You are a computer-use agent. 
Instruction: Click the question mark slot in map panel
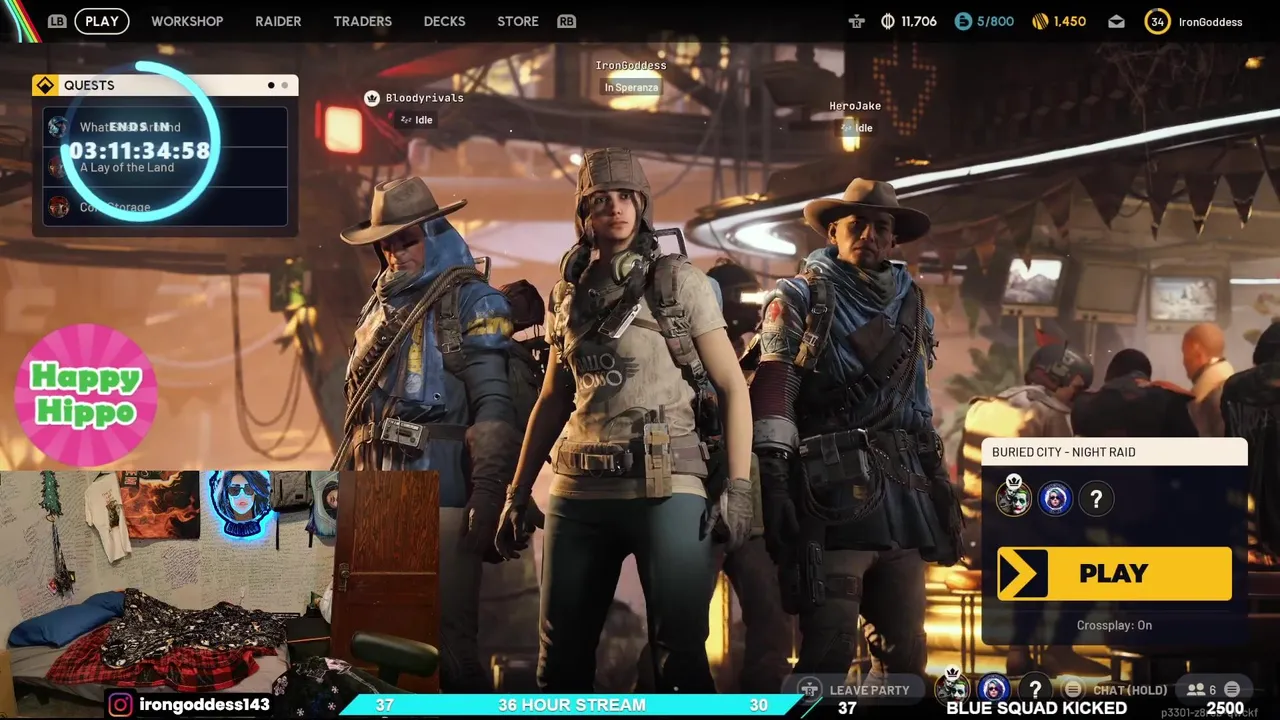click(1096, 498)
